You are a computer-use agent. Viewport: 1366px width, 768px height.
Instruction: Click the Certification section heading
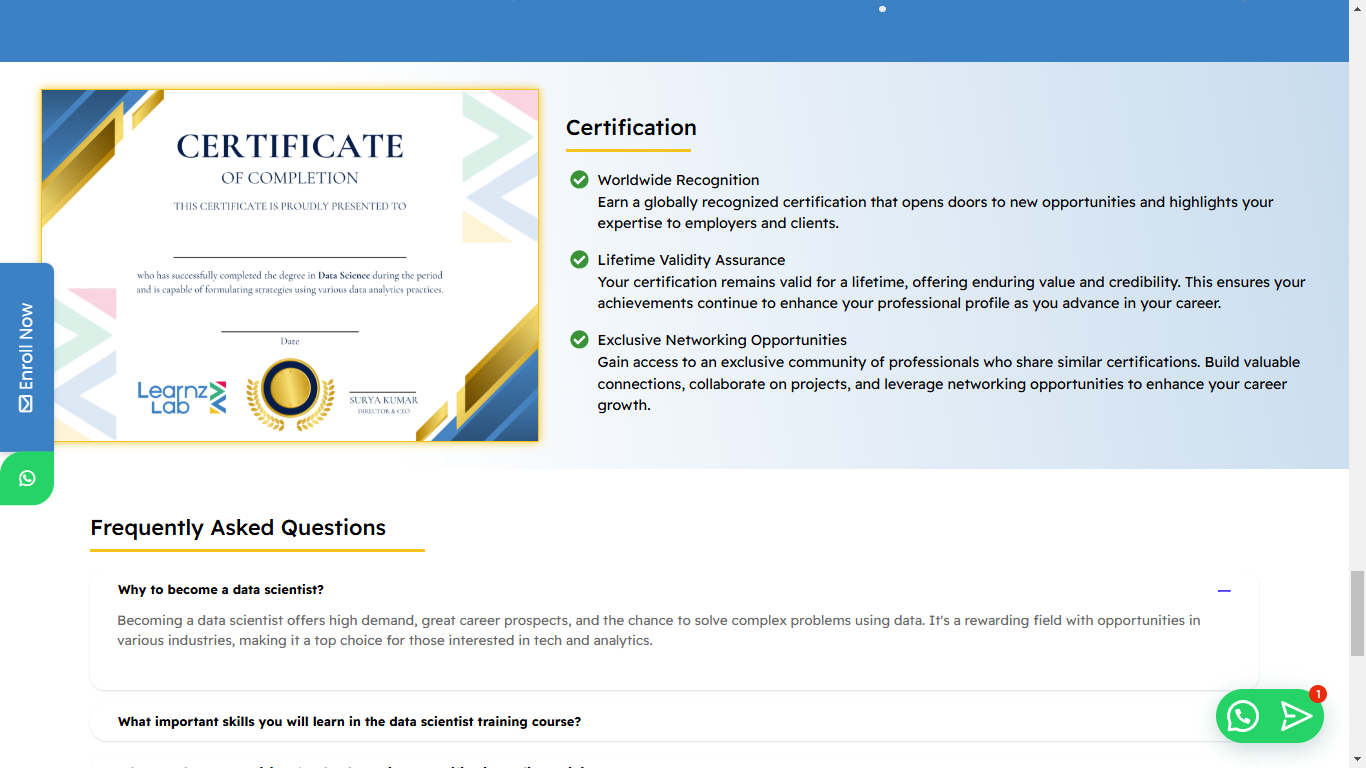click(631, 128)
